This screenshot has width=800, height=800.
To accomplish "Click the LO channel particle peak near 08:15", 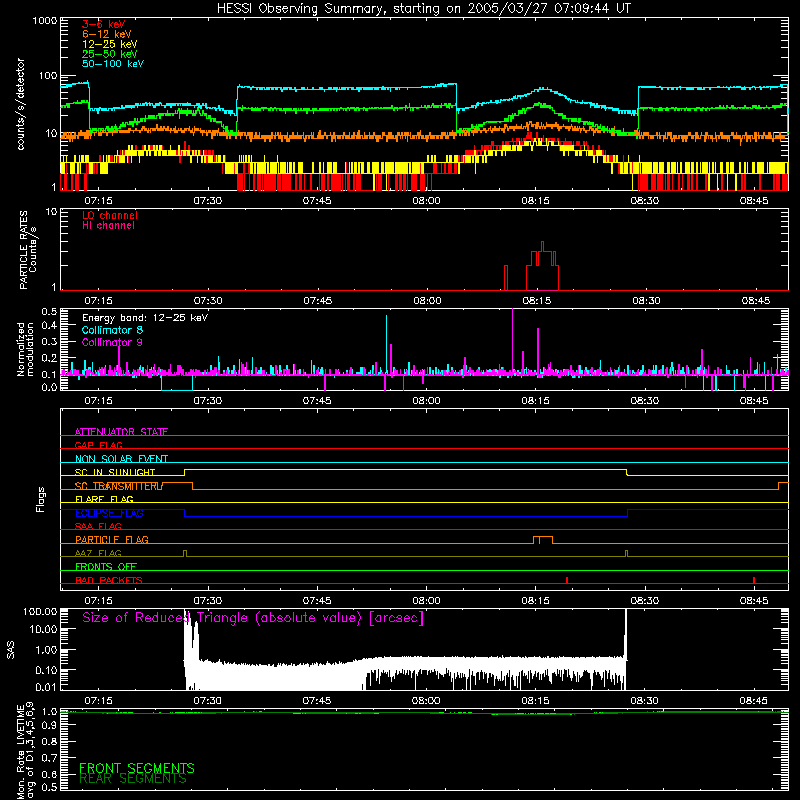I will point(542,265).
